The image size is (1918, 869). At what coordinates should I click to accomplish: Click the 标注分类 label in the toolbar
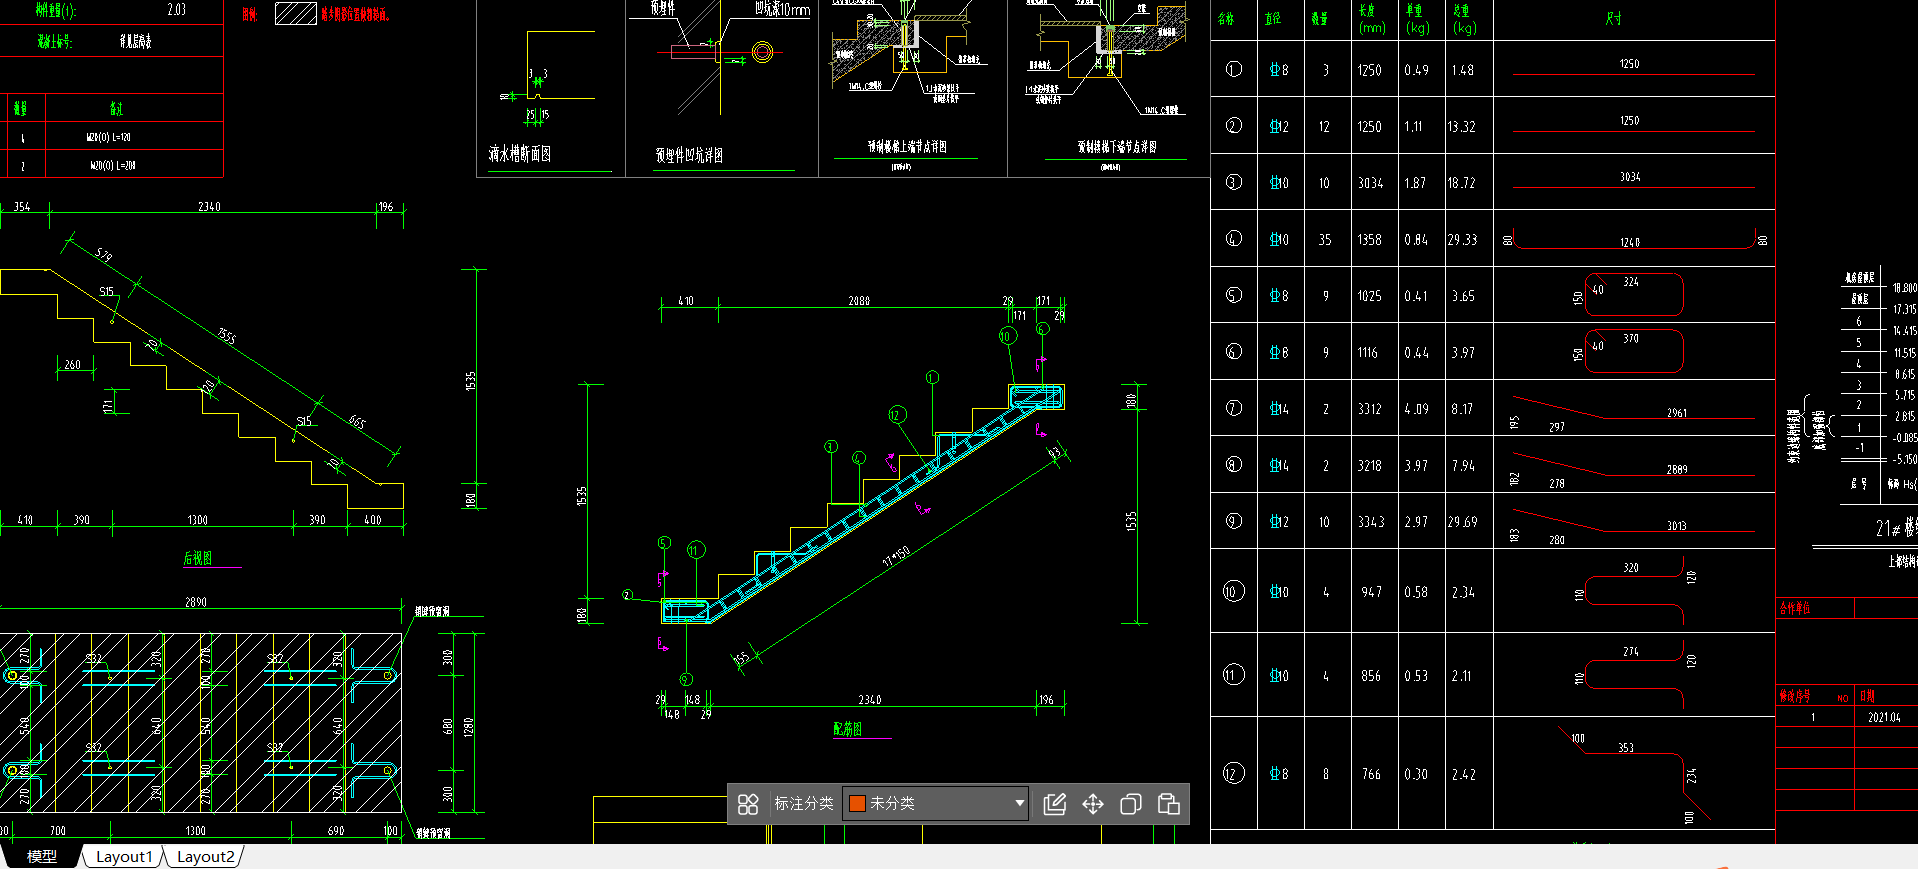[804, 803]
